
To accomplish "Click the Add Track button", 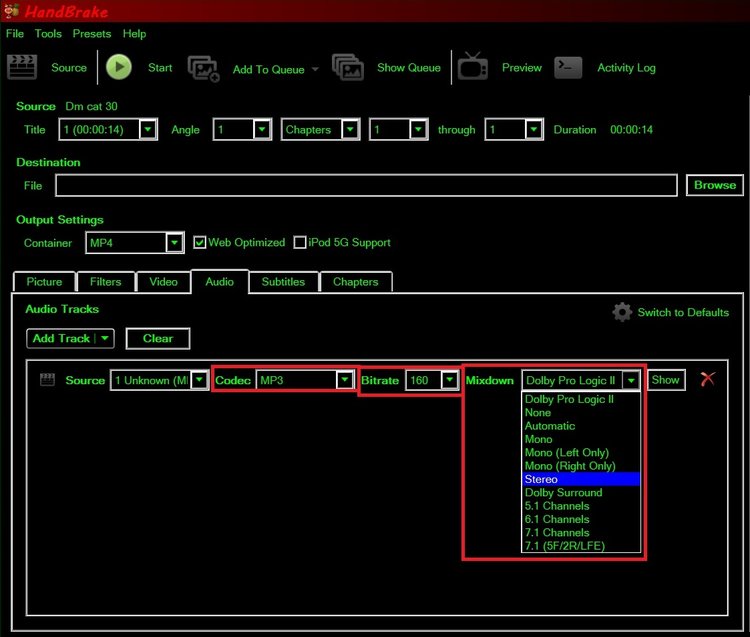I will coord(61,339).
